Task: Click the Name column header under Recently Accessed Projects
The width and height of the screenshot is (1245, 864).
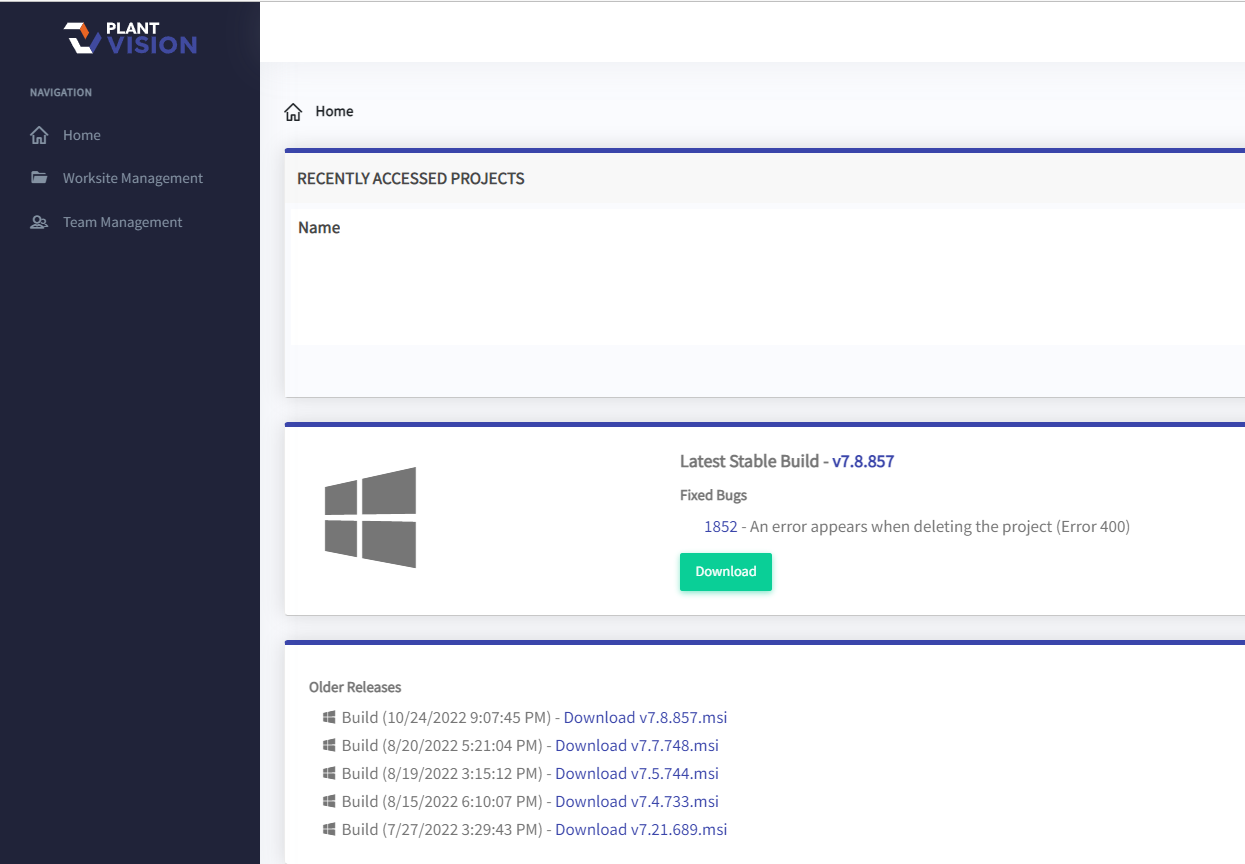Action: tap(318, 227)
